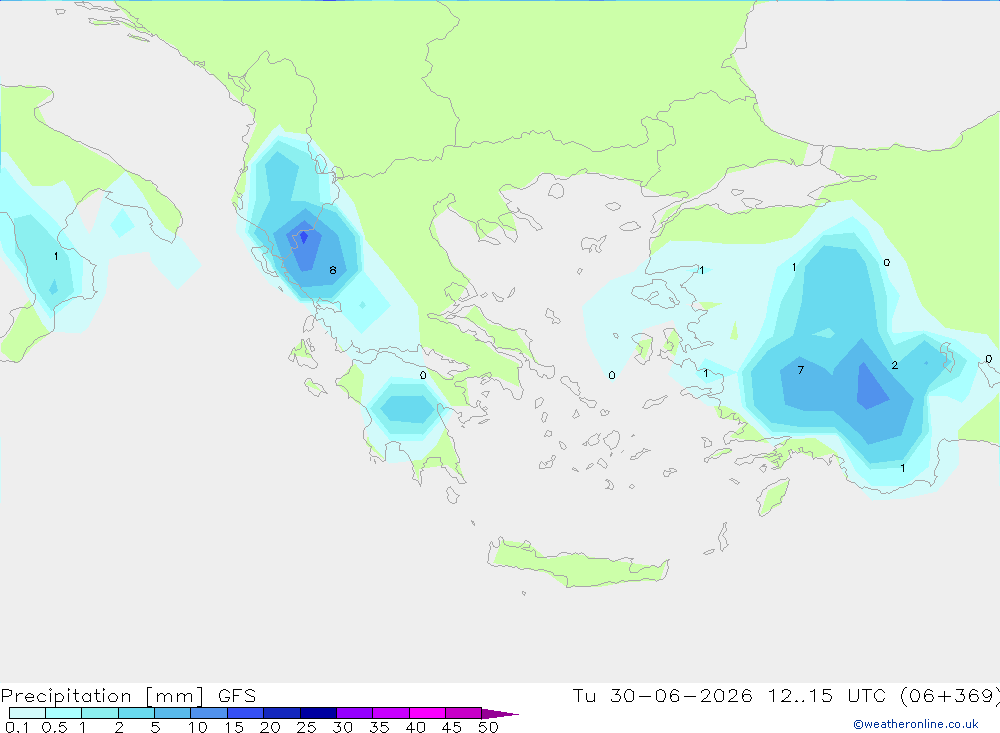Pick the 25–30 mm navy legend swatch
Image resolution: width=1000 pixels, height=733 pixels.
coord(318,713)
